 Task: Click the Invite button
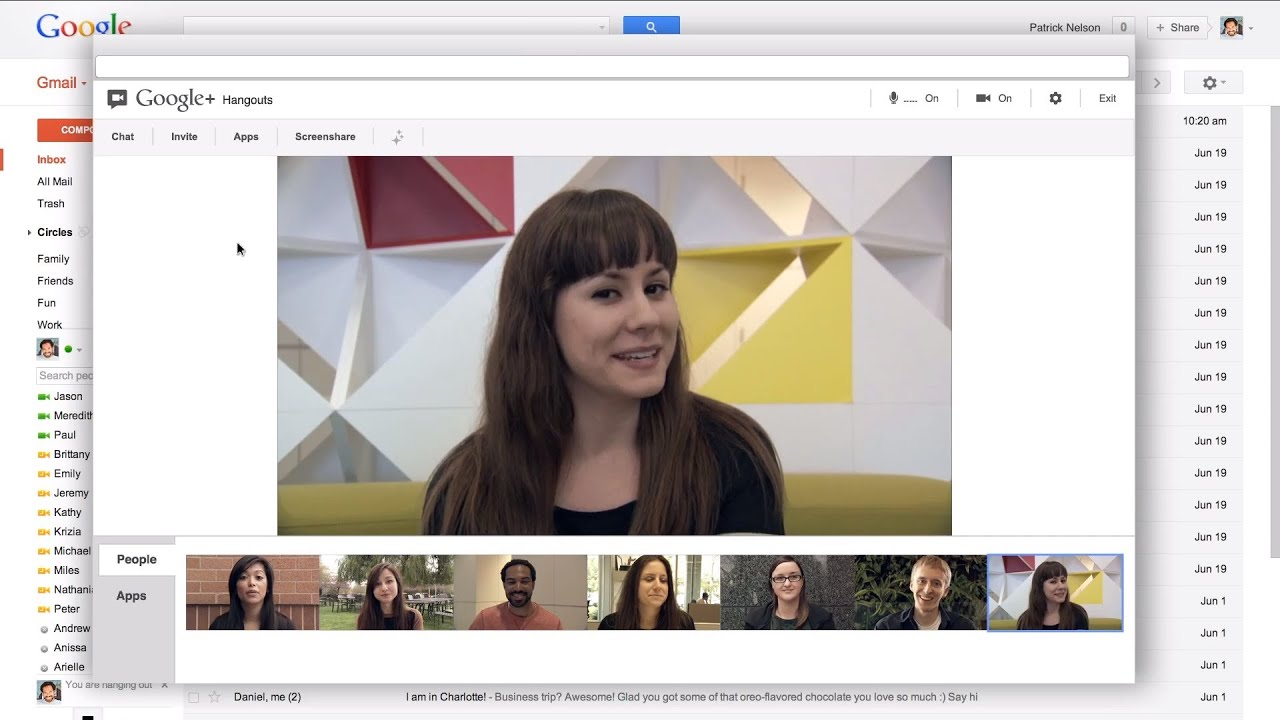click(x=184, y=137)
